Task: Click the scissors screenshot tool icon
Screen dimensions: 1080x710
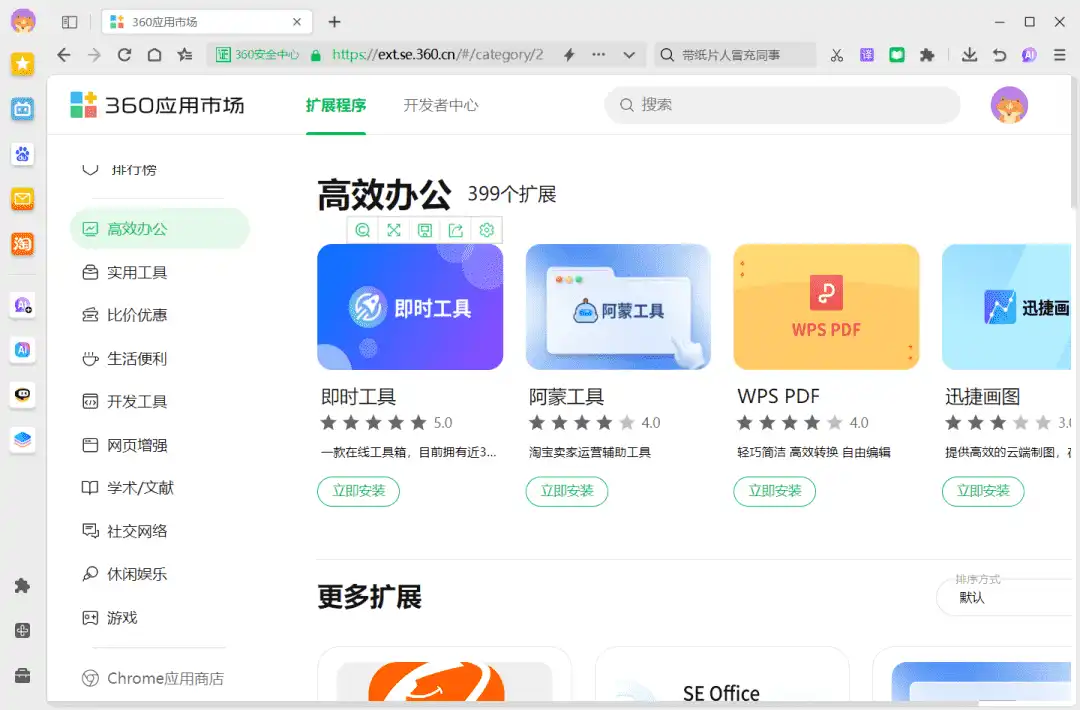Action: pos(837,55)
